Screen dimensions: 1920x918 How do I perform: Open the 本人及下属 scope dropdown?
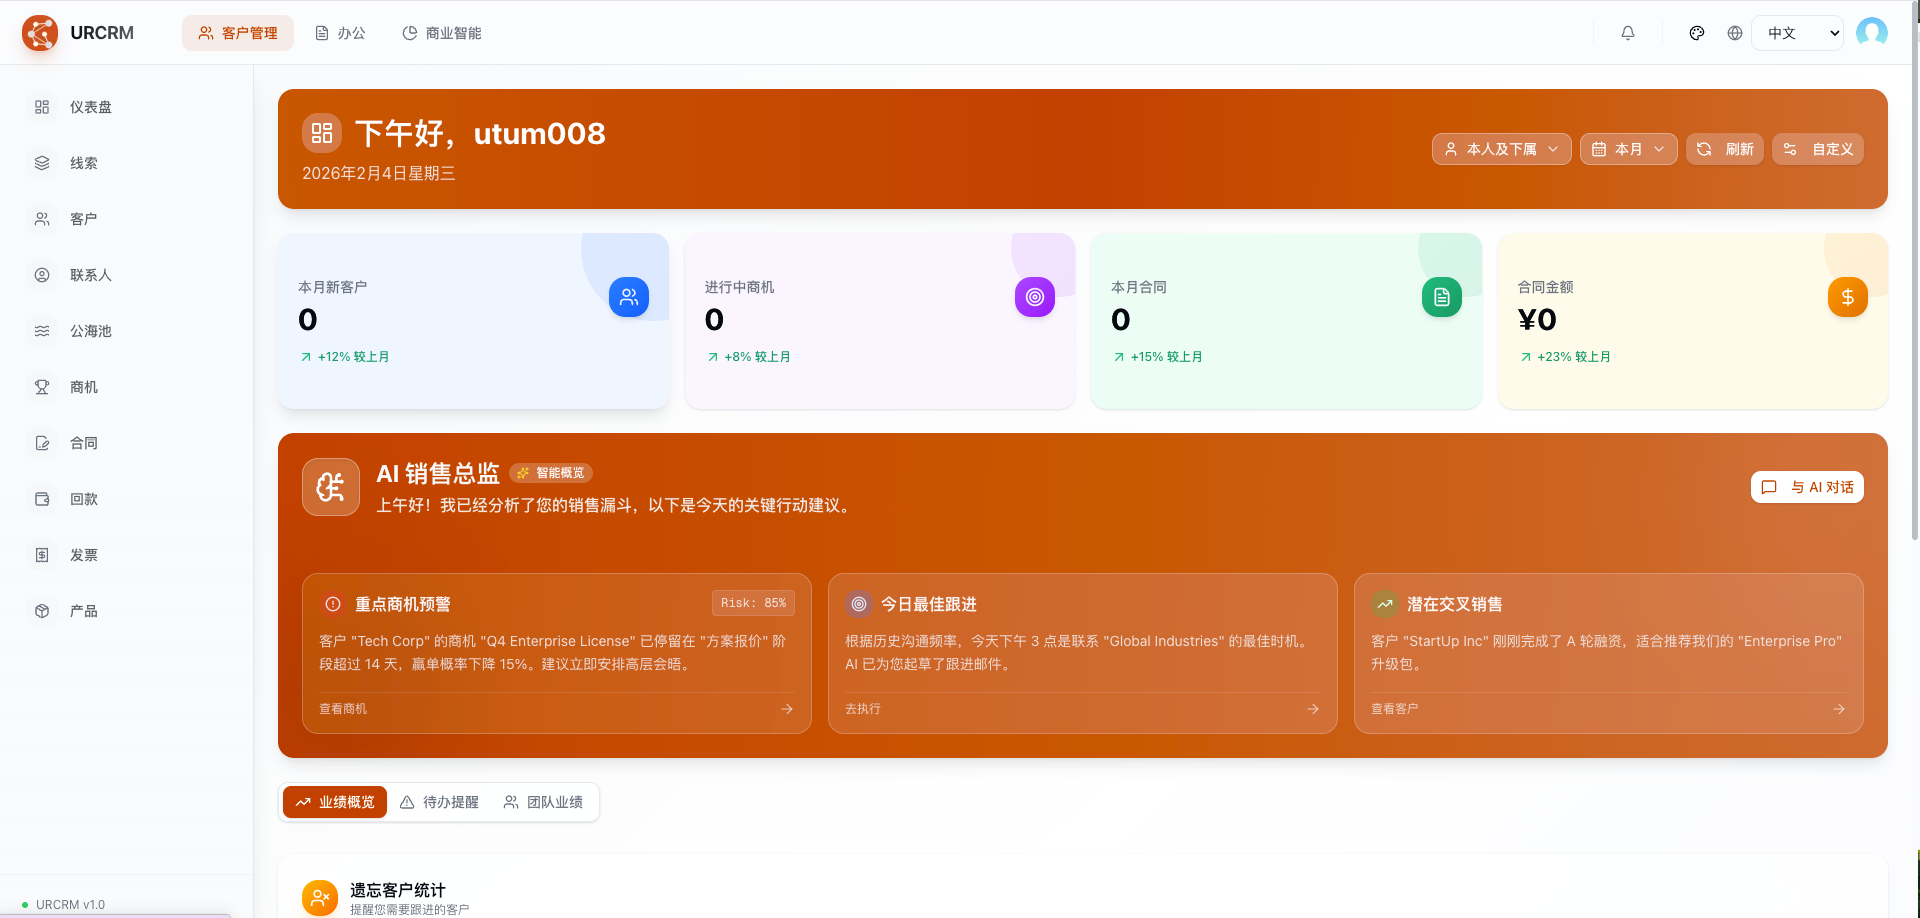click(1501, 149)
